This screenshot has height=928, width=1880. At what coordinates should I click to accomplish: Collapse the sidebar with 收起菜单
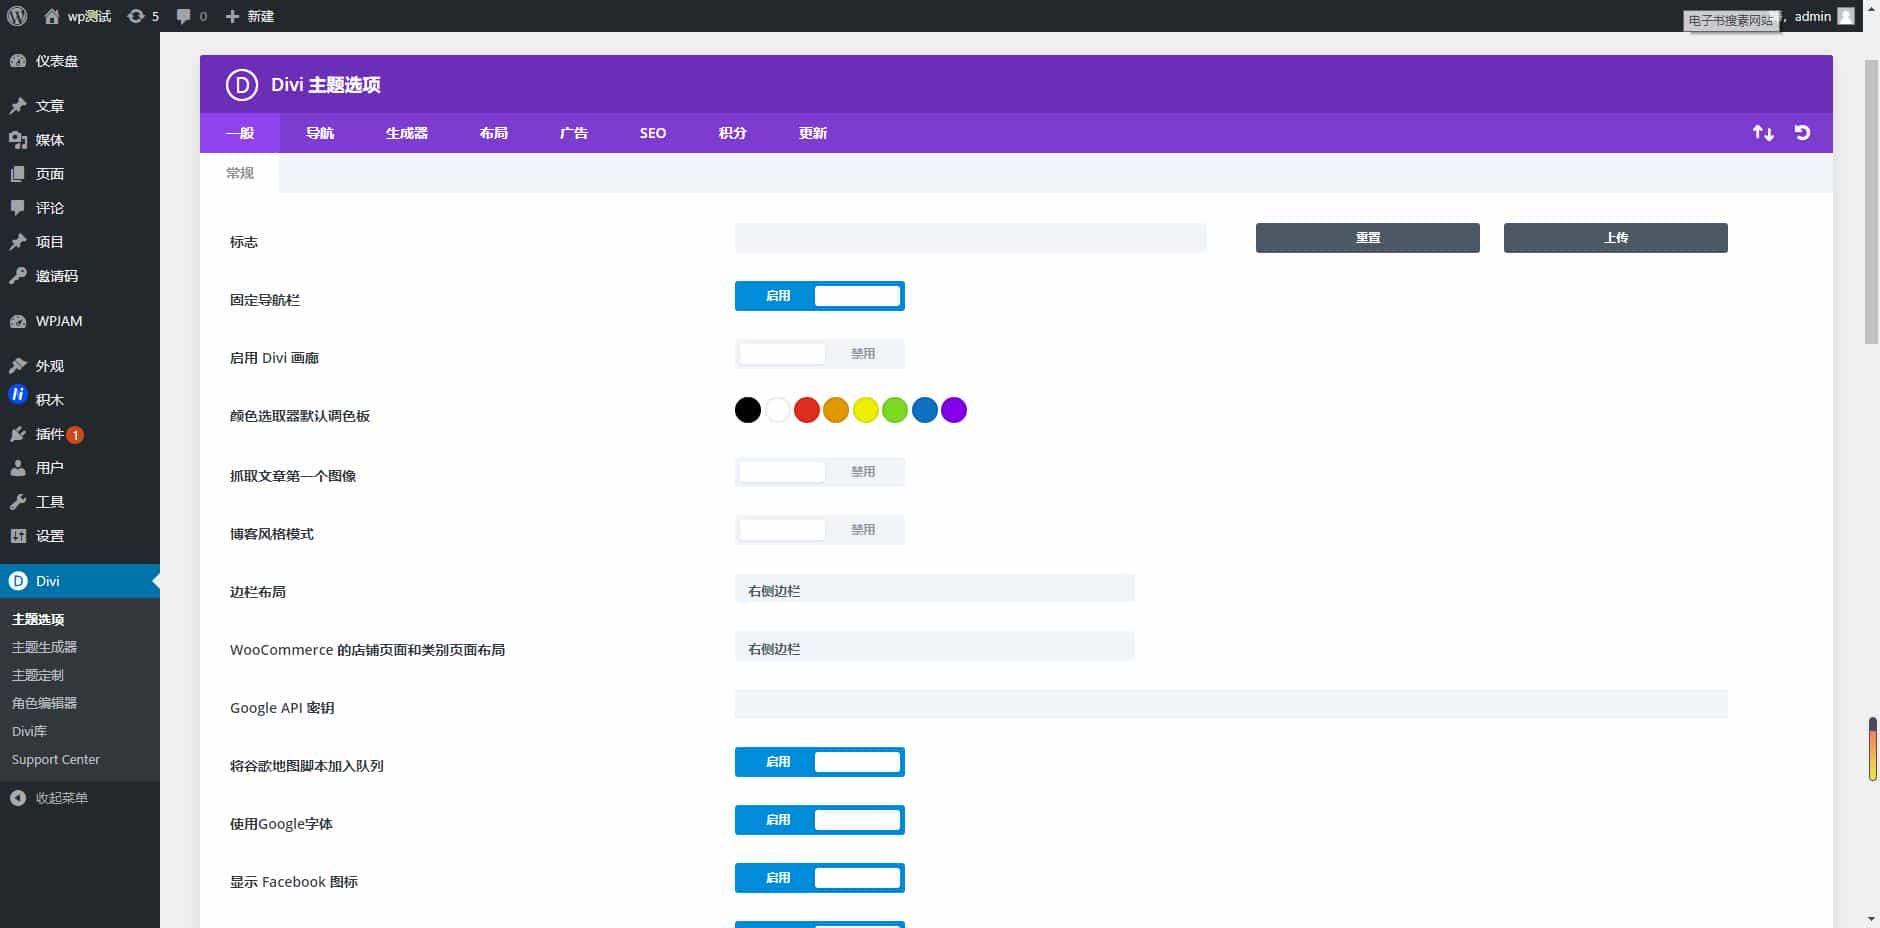[x=80, y=798]
